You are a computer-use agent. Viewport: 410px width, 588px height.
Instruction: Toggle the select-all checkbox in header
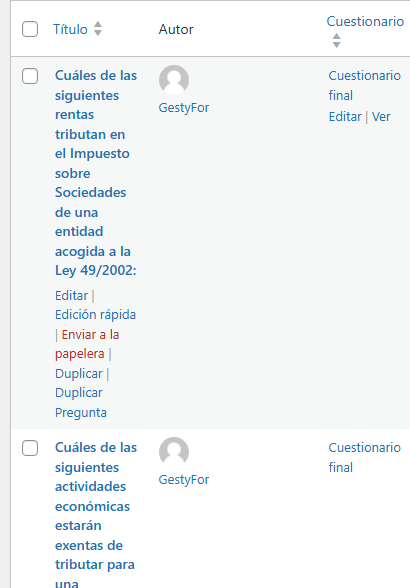coord(30,29)
